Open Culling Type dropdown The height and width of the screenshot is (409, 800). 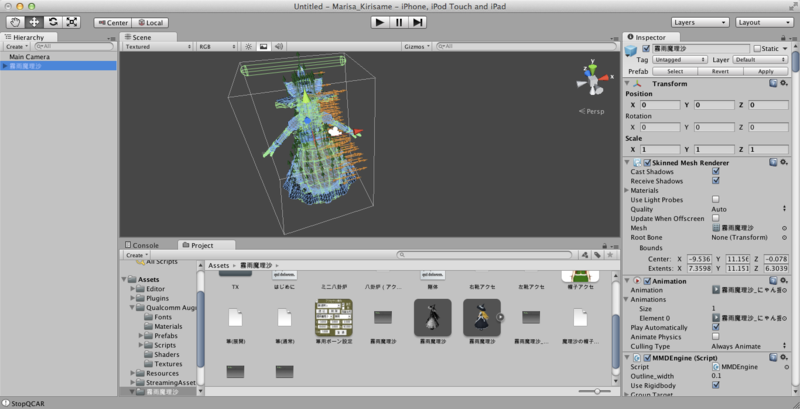point(749,346)
